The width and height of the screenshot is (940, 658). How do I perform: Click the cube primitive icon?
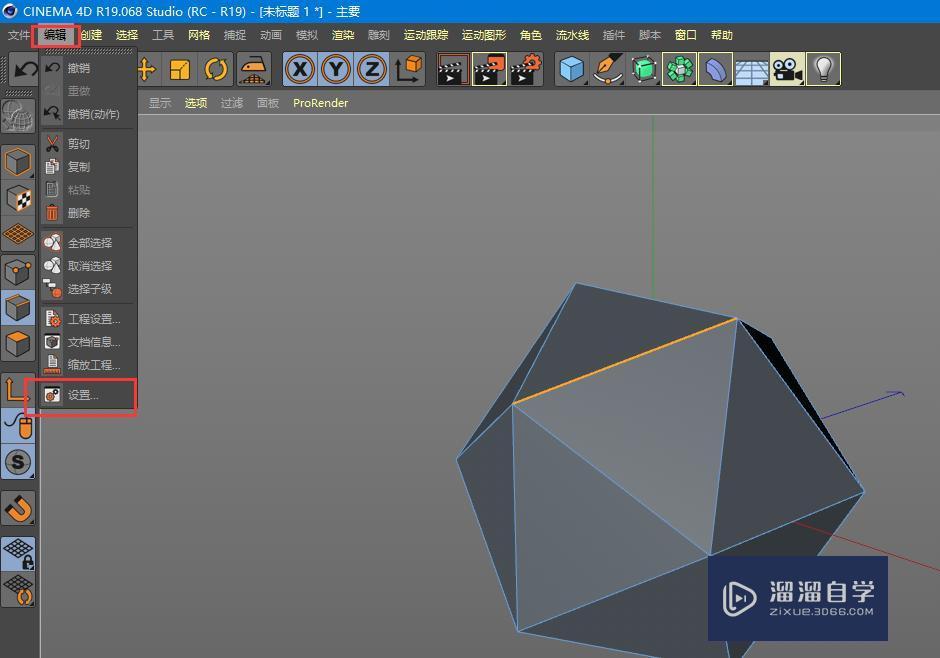click(570, 68)
